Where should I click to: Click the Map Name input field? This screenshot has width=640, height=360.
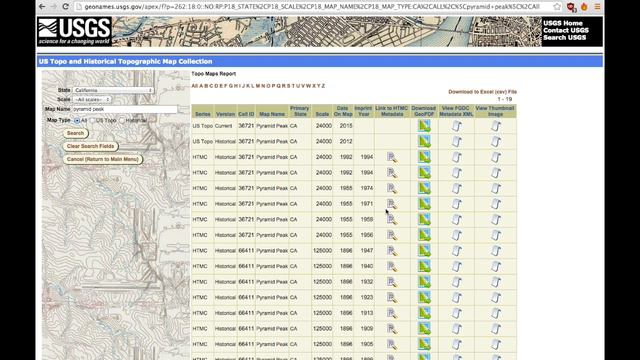[x=124, y=109]
